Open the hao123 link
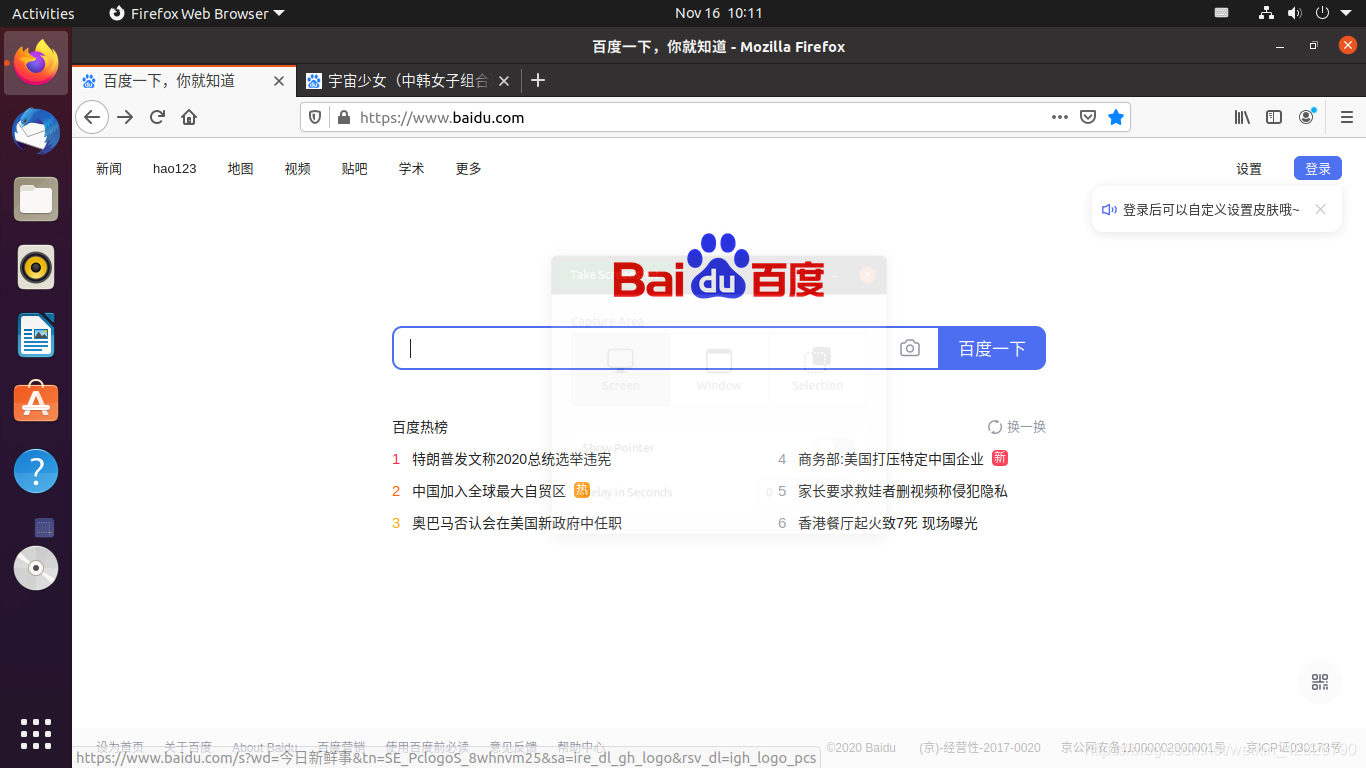 pyautogui.click(x=175, y=169)
